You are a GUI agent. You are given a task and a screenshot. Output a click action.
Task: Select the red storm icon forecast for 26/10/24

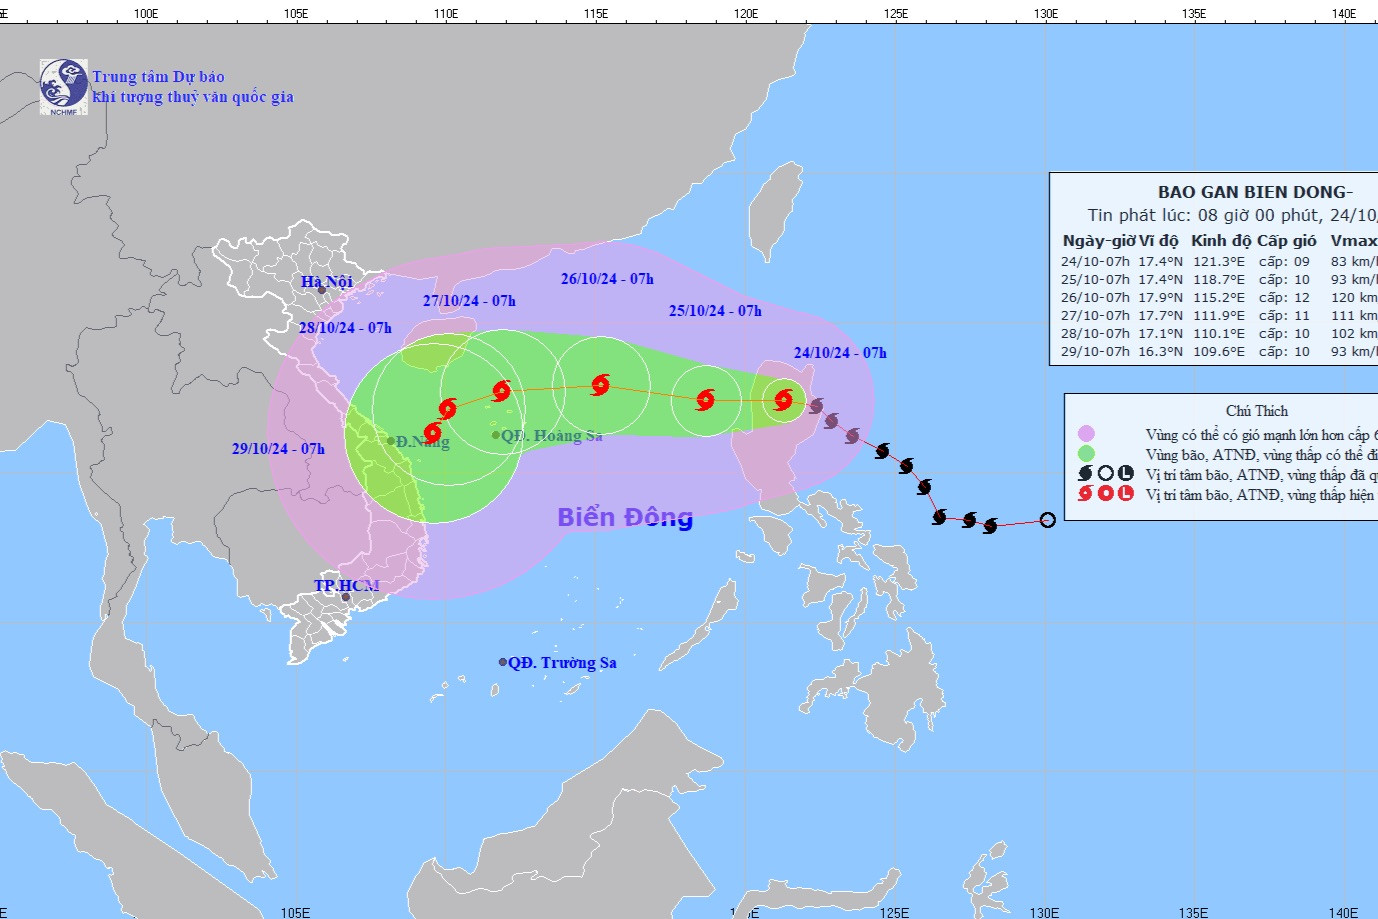(600, 384)
